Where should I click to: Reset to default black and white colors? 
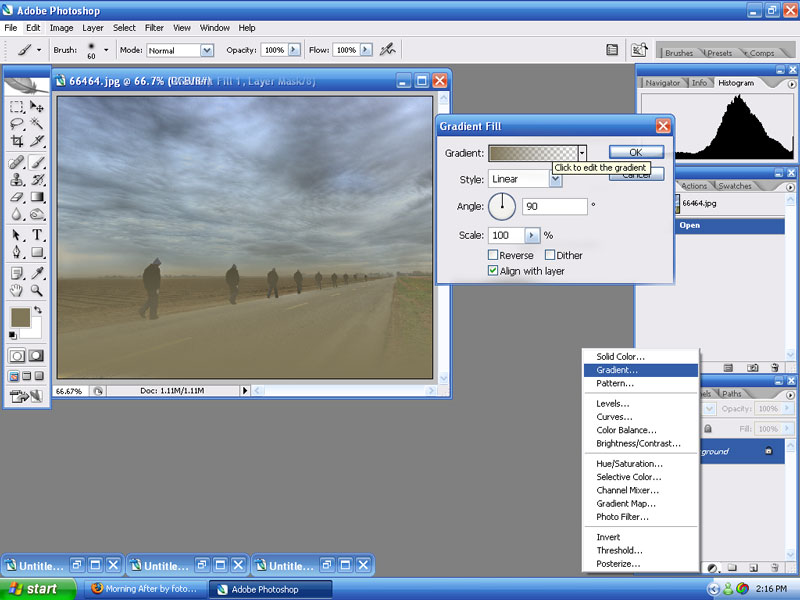tap(13, 335)
